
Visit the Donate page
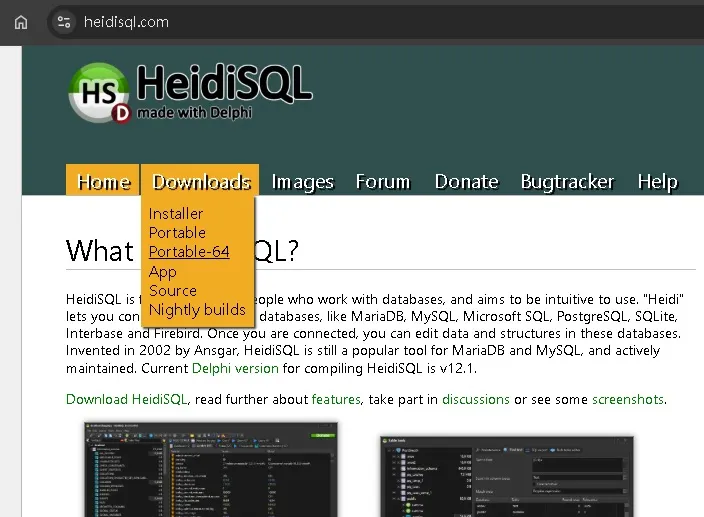(466, 181)
